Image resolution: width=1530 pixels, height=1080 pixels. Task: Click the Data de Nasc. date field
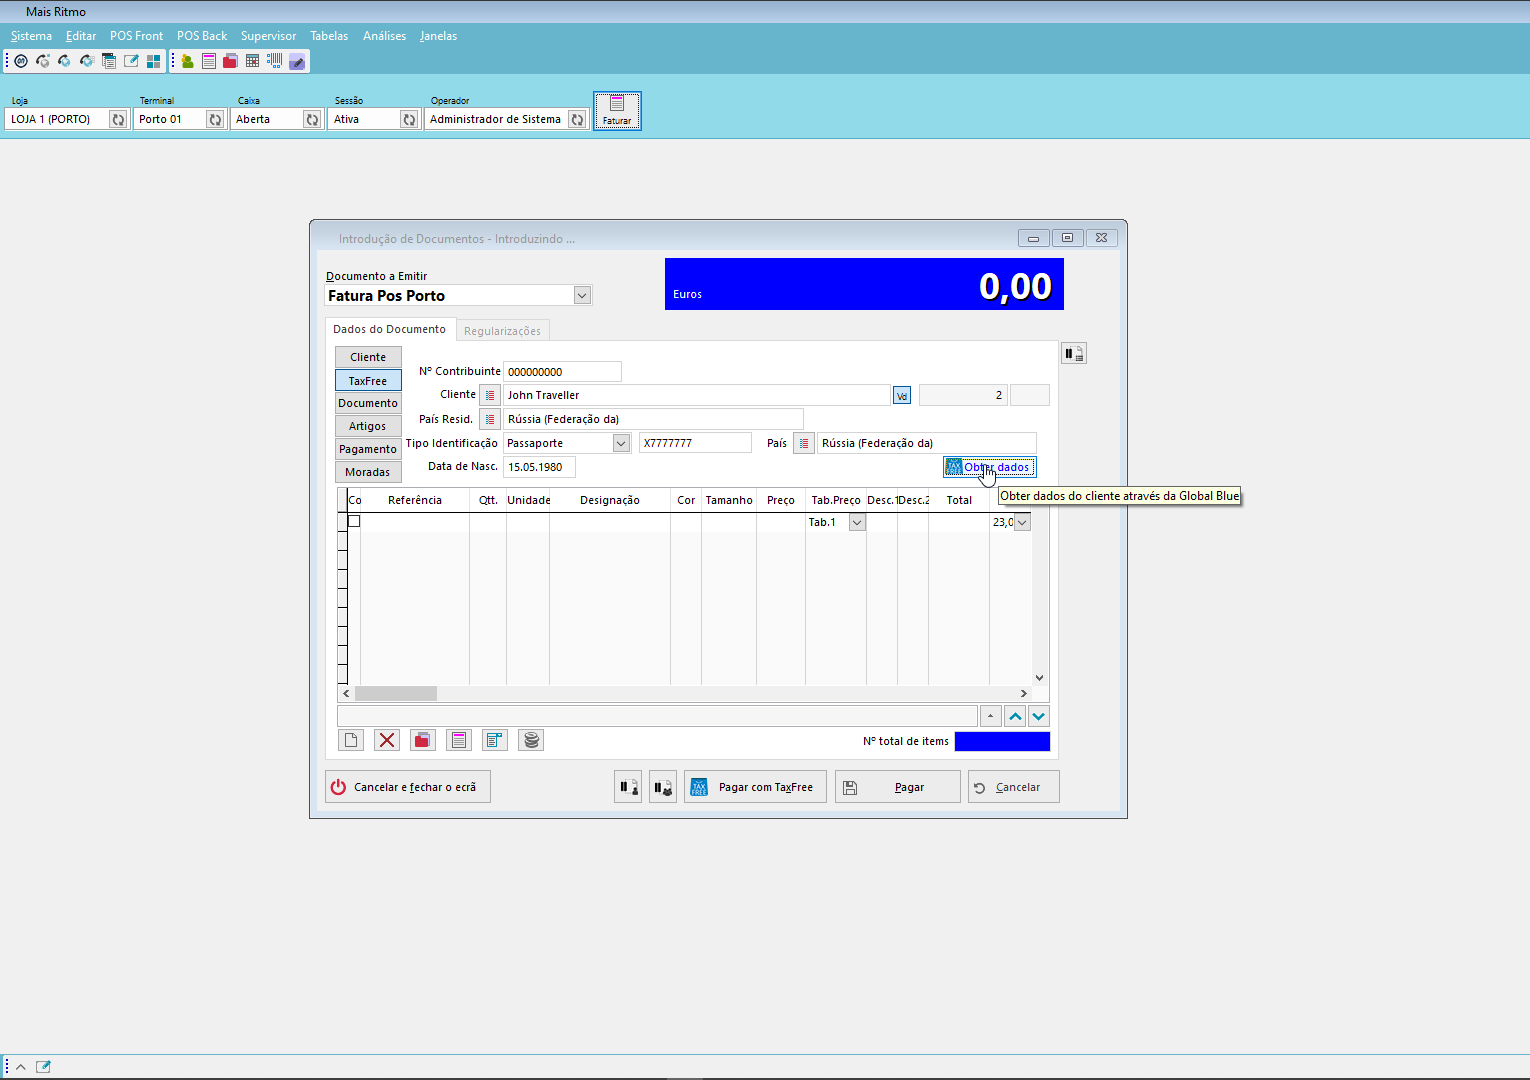[539, 467]
